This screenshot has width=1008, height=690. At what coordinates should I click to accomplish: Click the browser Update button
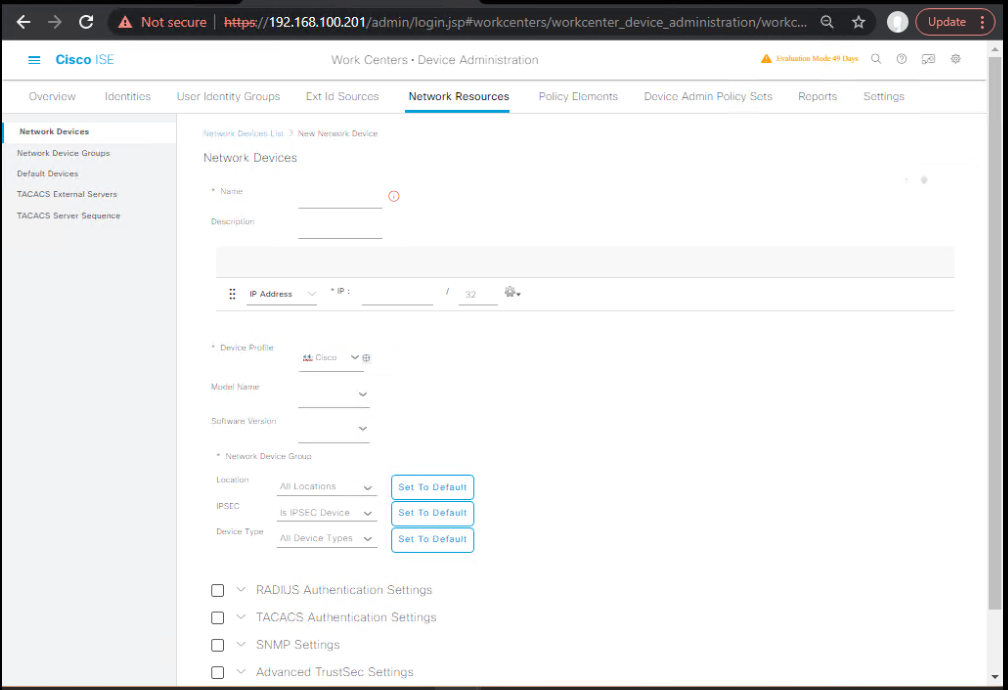pos(946,22)
